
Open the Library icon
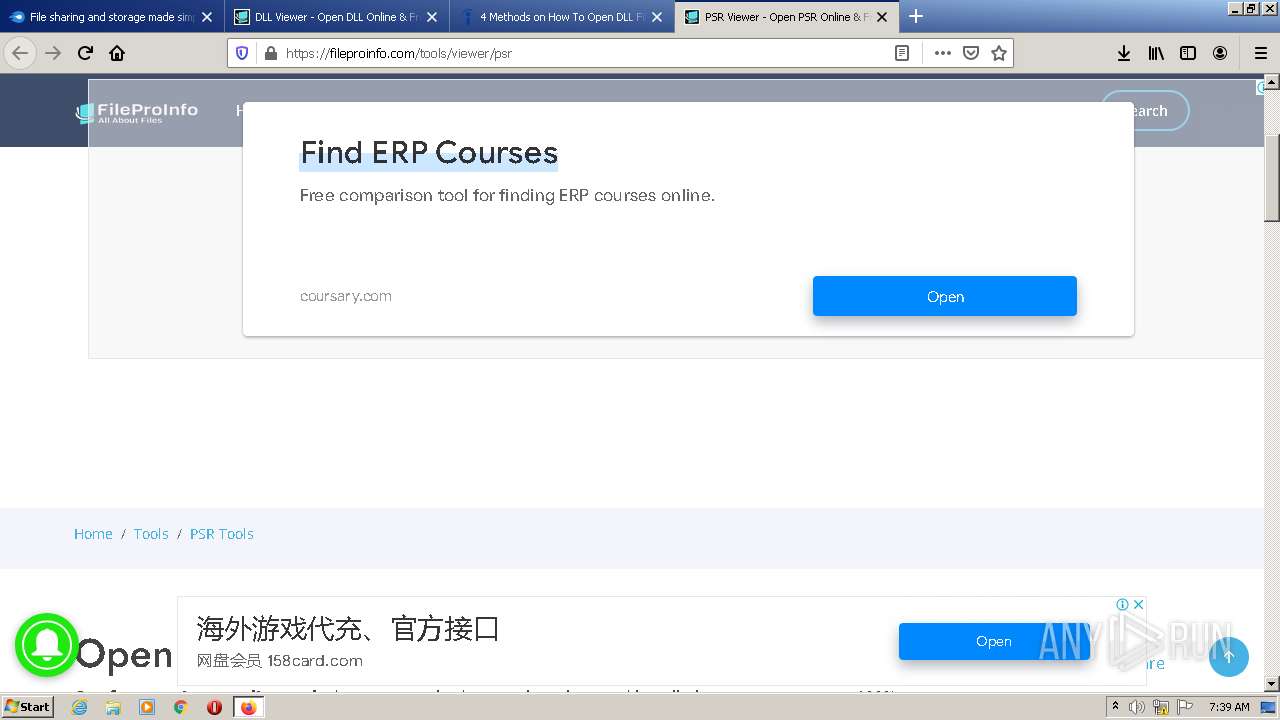click(x=1156, y=53)
